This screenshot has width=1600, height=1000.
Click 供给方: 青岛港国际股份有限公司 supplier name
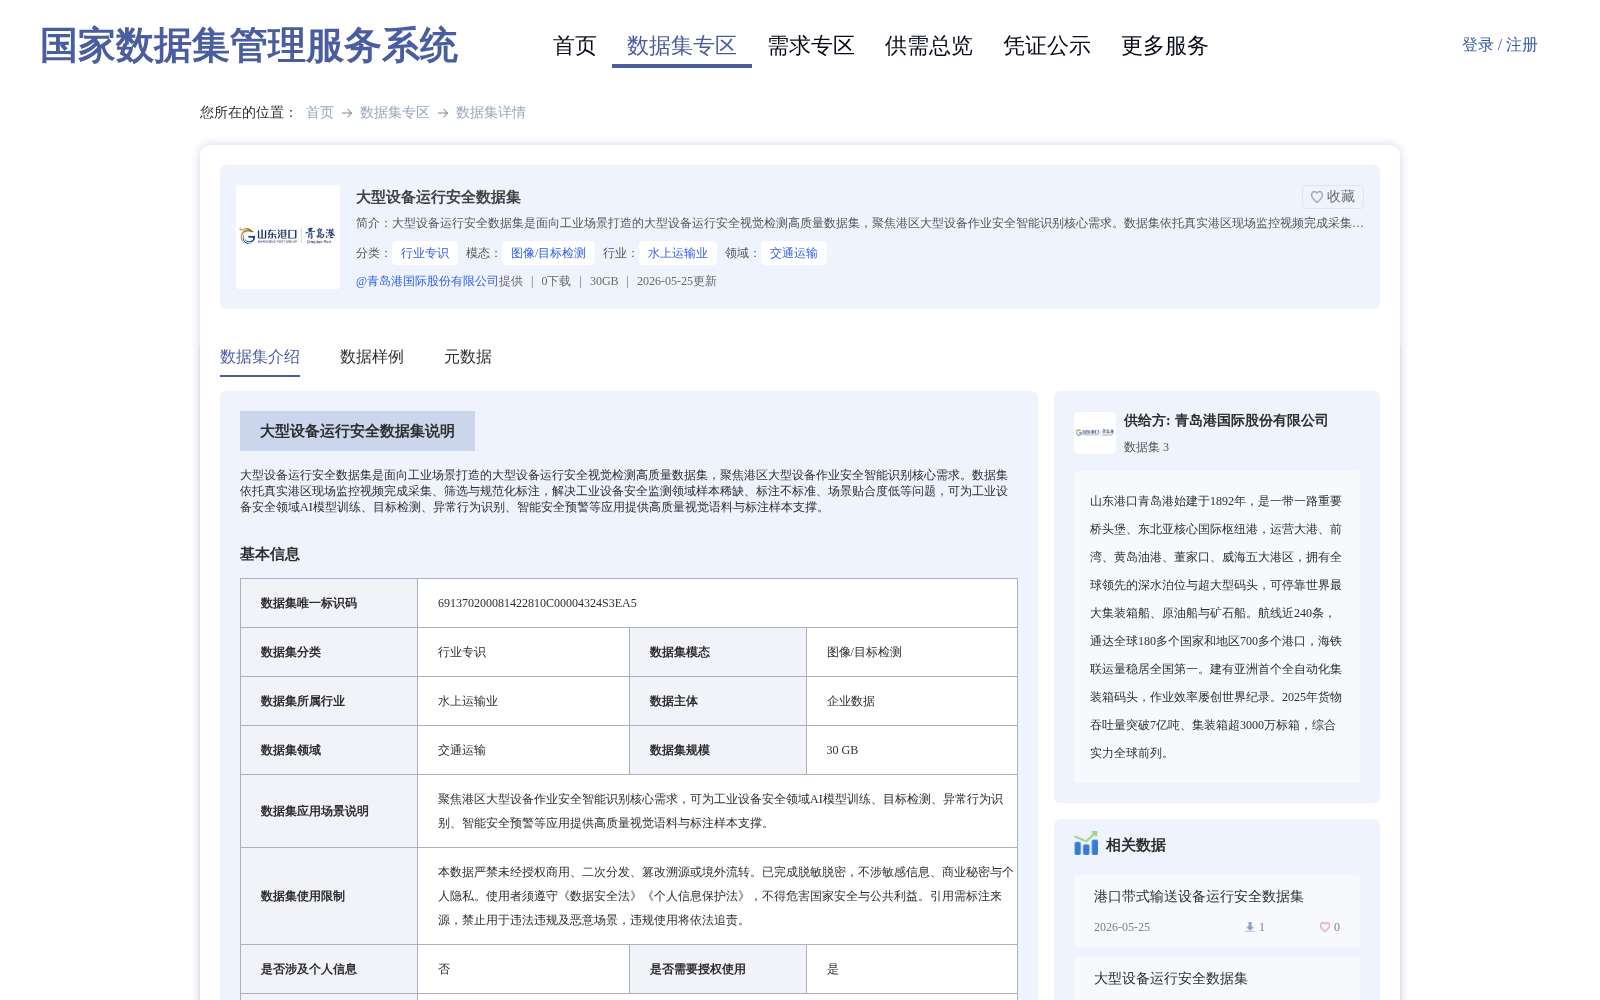click(x=1226, y=421)
